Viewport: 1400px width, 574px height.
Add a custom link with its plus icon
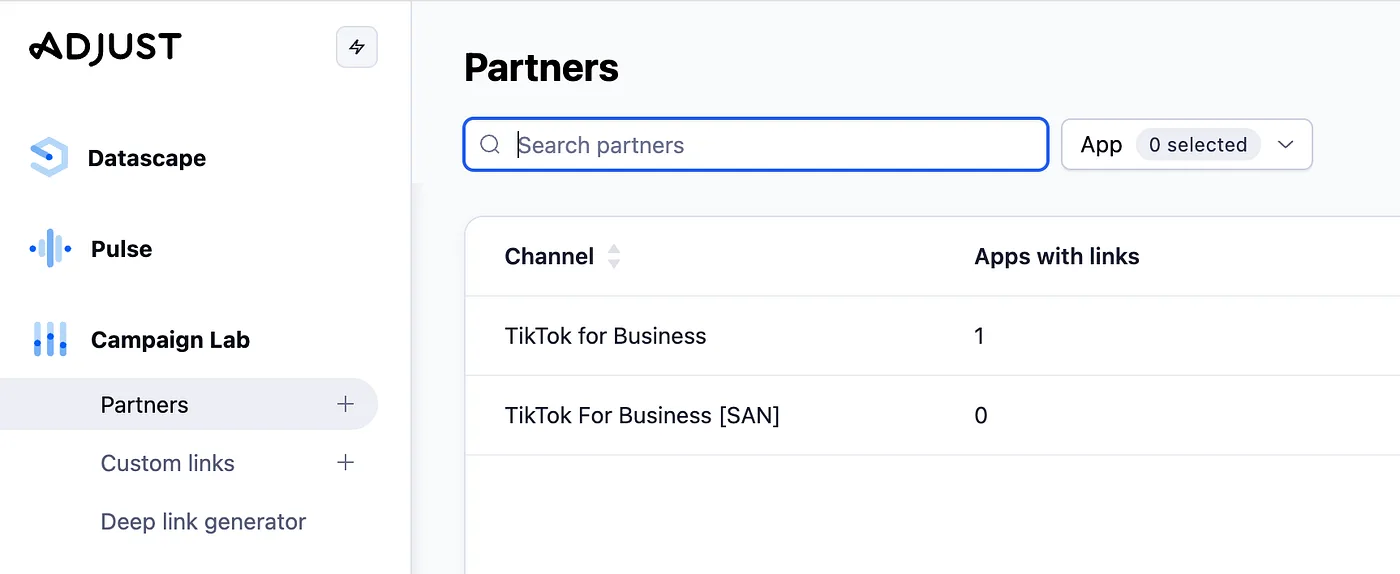pyautogui.click(x=346, y=462)
